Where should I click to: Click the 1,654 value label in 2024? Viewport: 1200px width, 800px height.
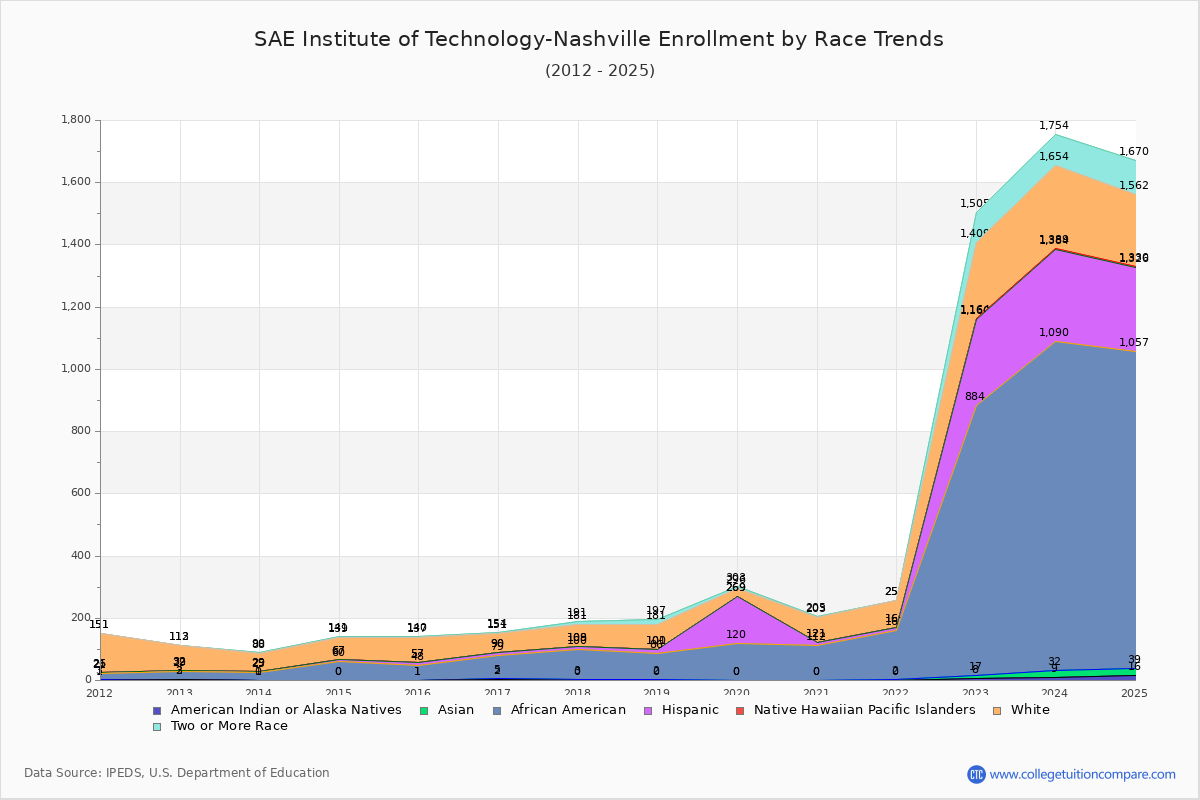[x=1053, y=157]
